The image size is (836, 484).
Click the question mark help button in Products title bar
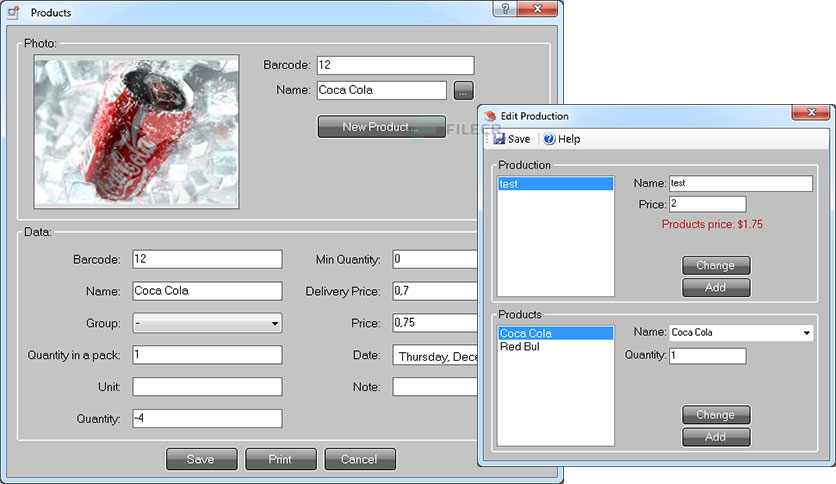click(504, 9)
